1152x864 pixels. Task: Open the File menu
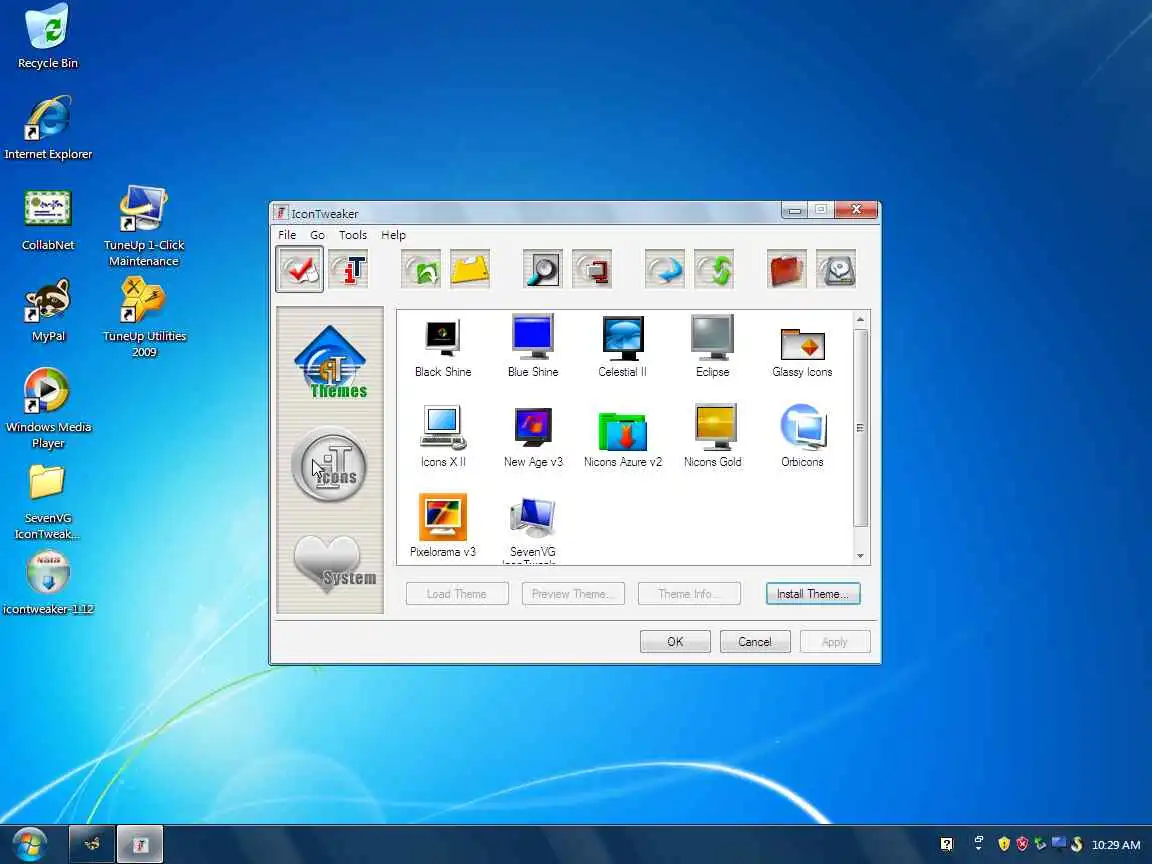287,235
